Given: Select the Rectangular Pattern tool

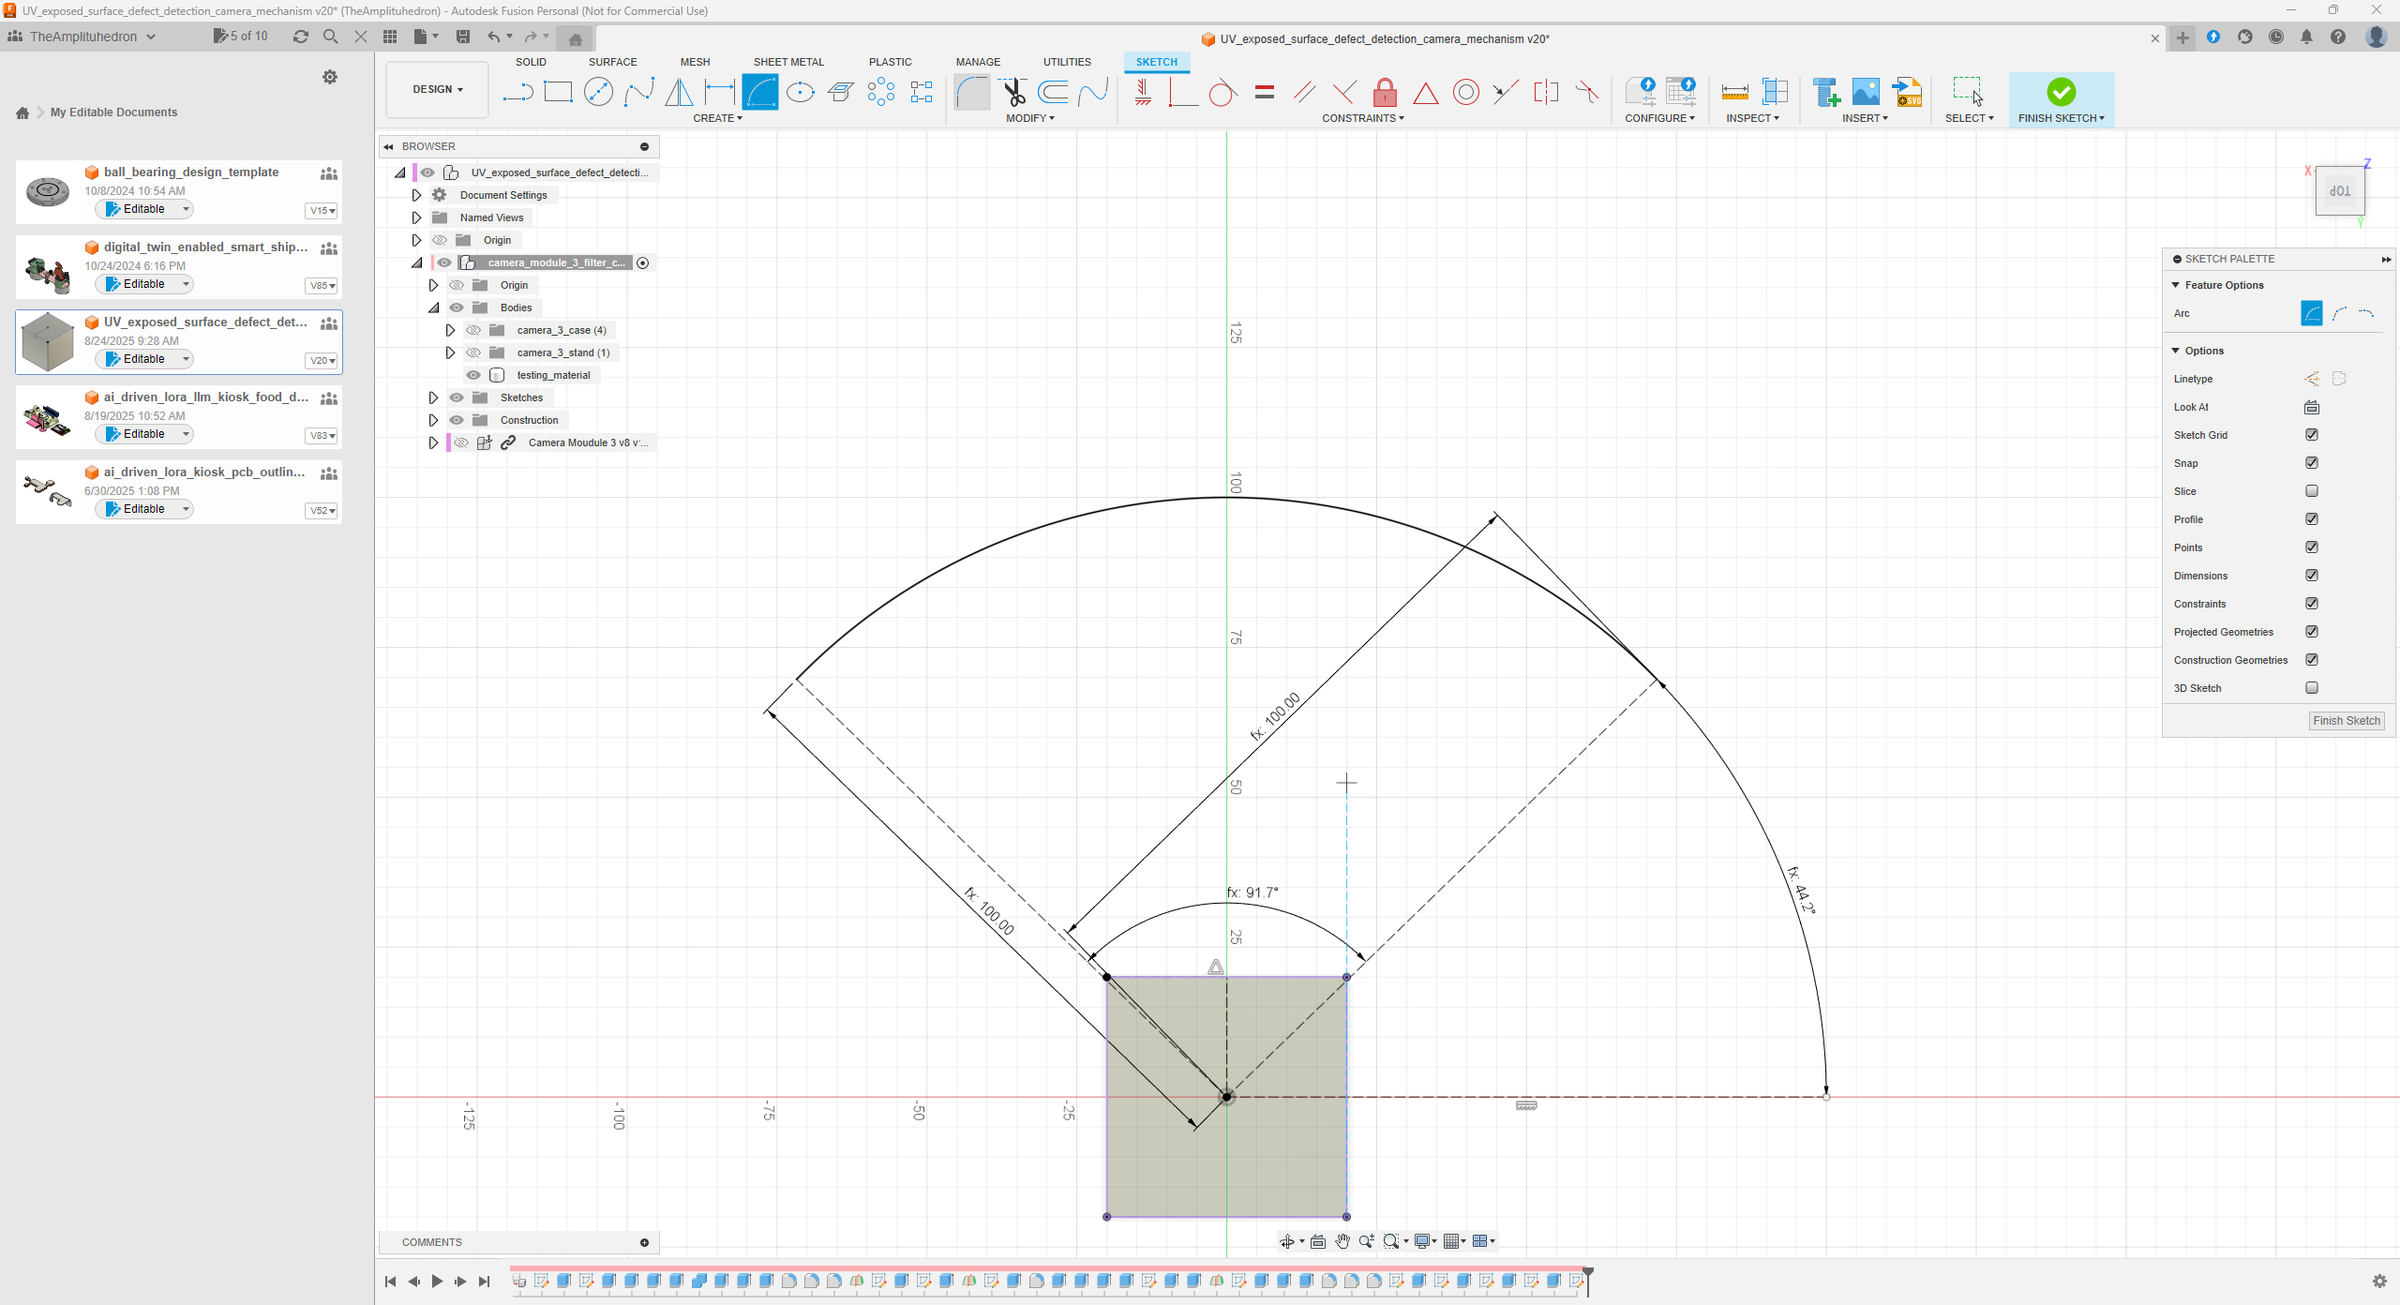Looking at the screenshot, I should point(922,93).
